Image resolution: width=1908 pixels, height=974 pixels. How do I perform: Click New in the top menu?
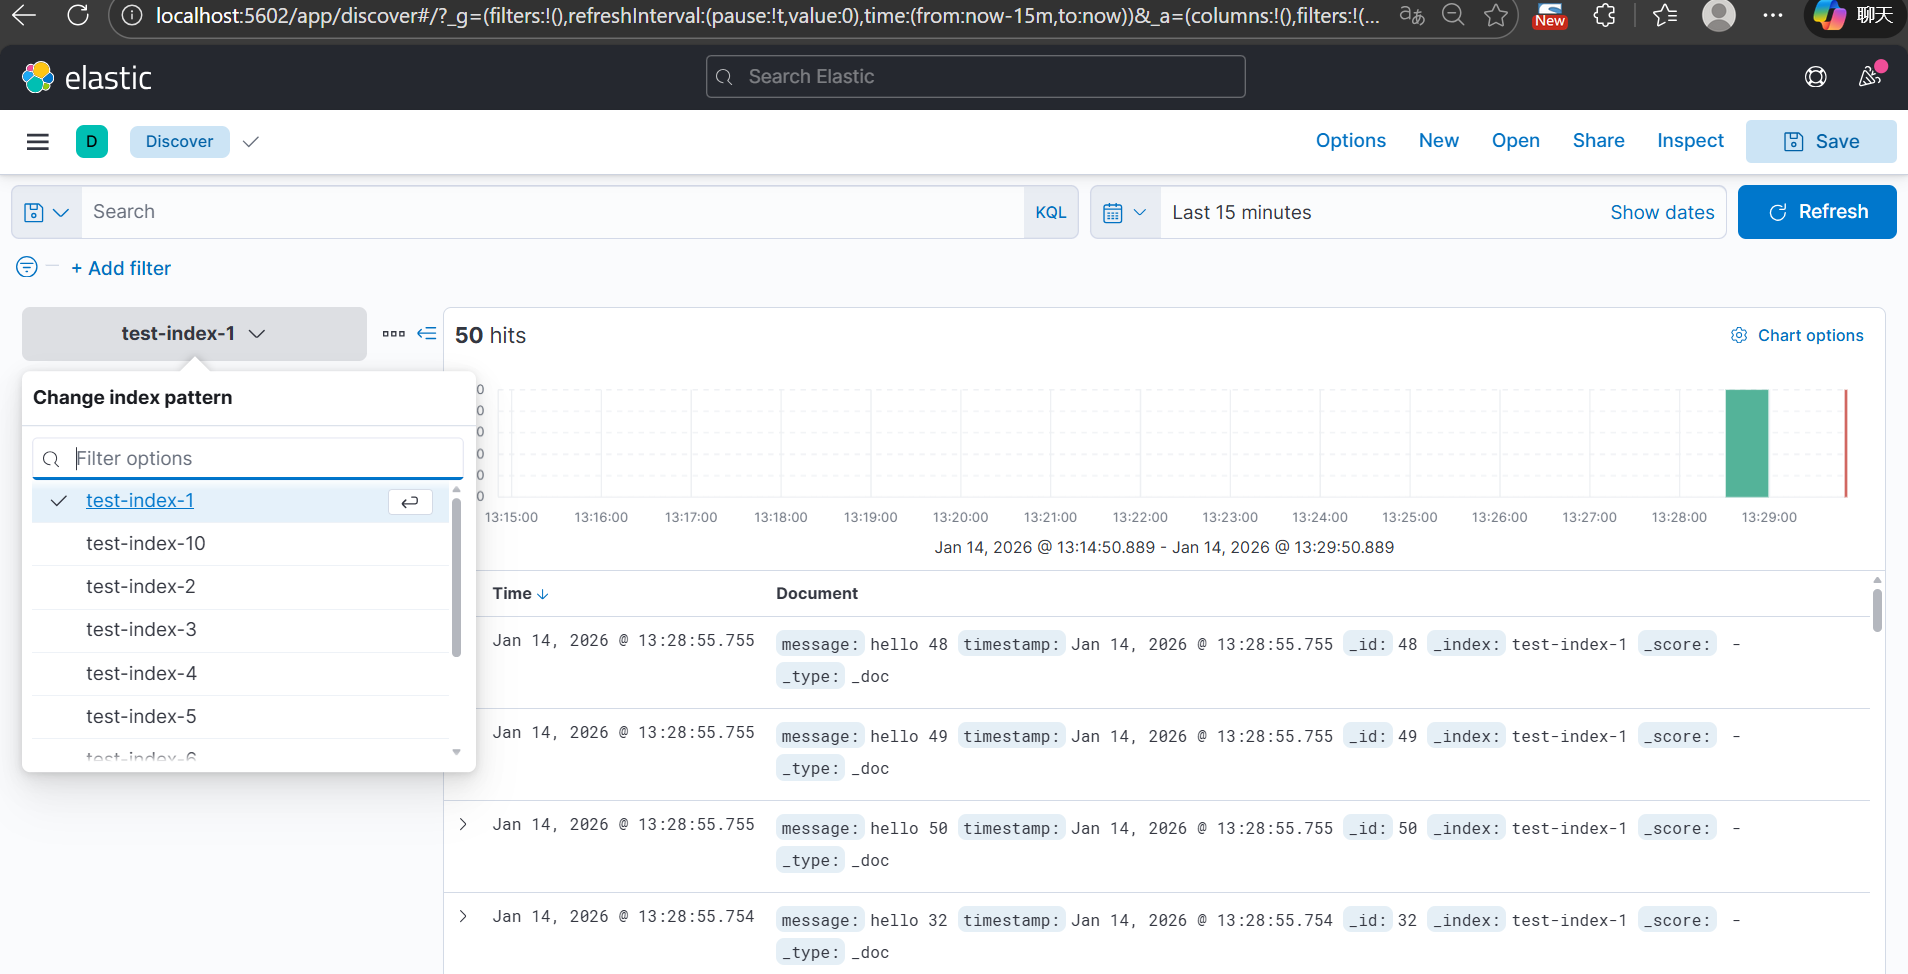[x=1438, y=141]
